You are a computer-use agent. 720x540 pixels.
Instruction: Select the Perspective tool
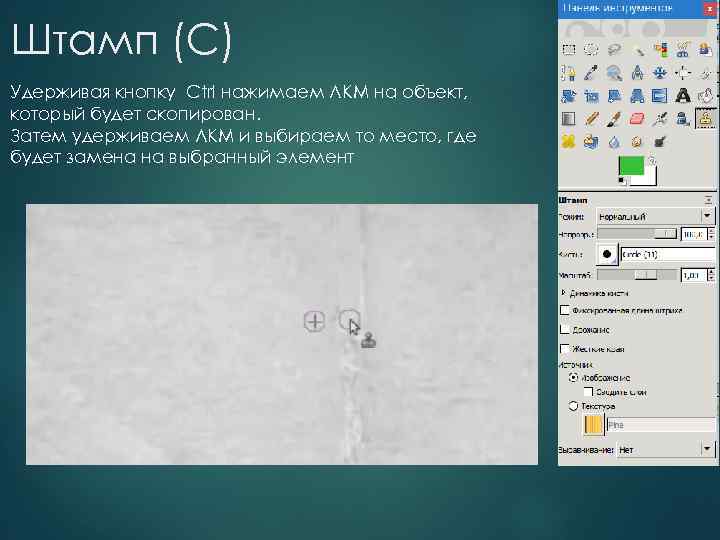click(637, 96)
